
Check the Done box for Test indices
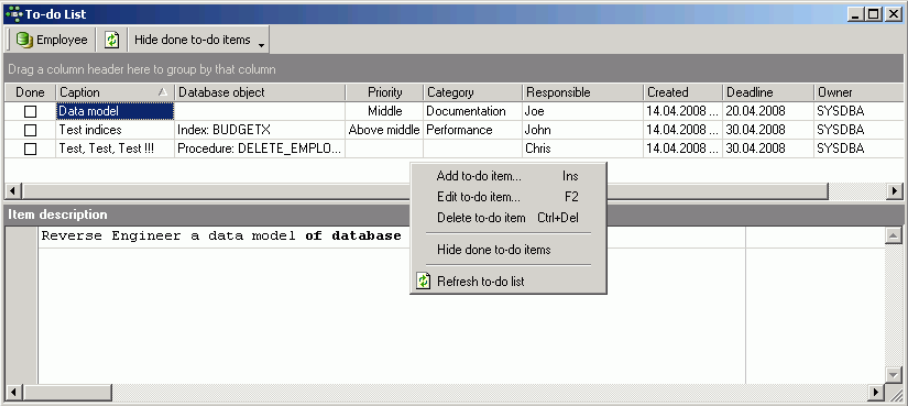(30, 130)
